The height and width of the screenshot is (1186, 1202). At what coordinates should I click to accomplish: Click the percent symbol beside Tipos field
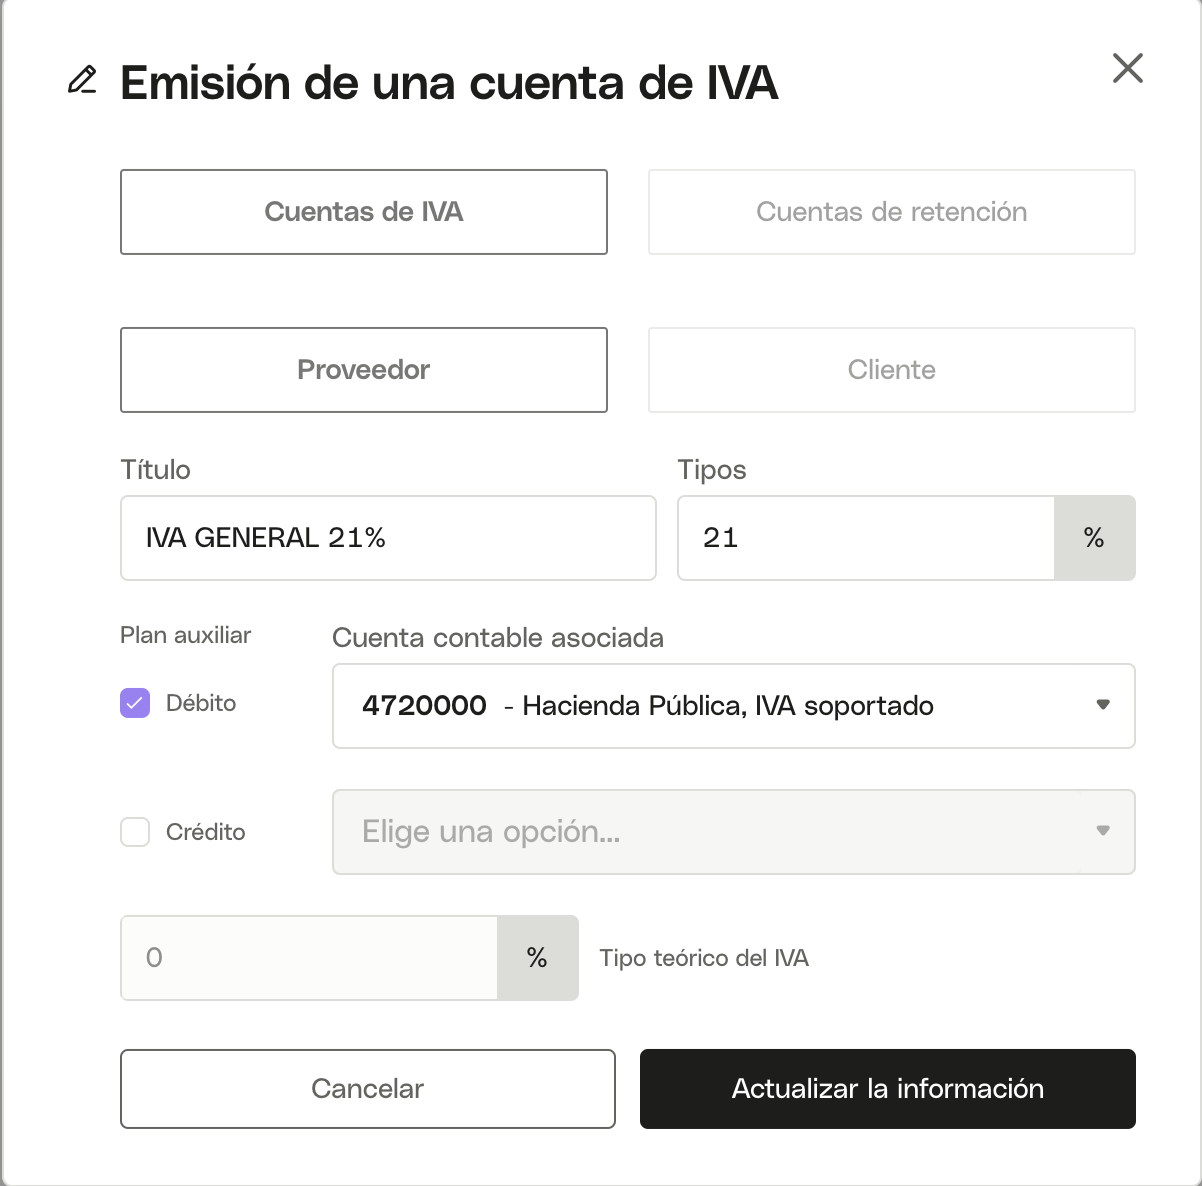[1094, 538]
